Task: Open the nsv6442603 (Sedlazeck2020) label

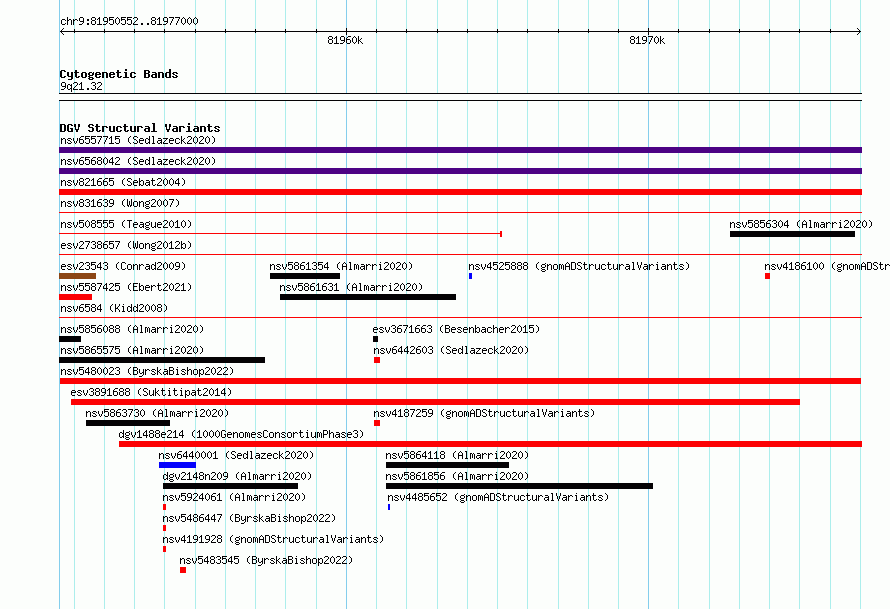Action: (x=451, y=350)
